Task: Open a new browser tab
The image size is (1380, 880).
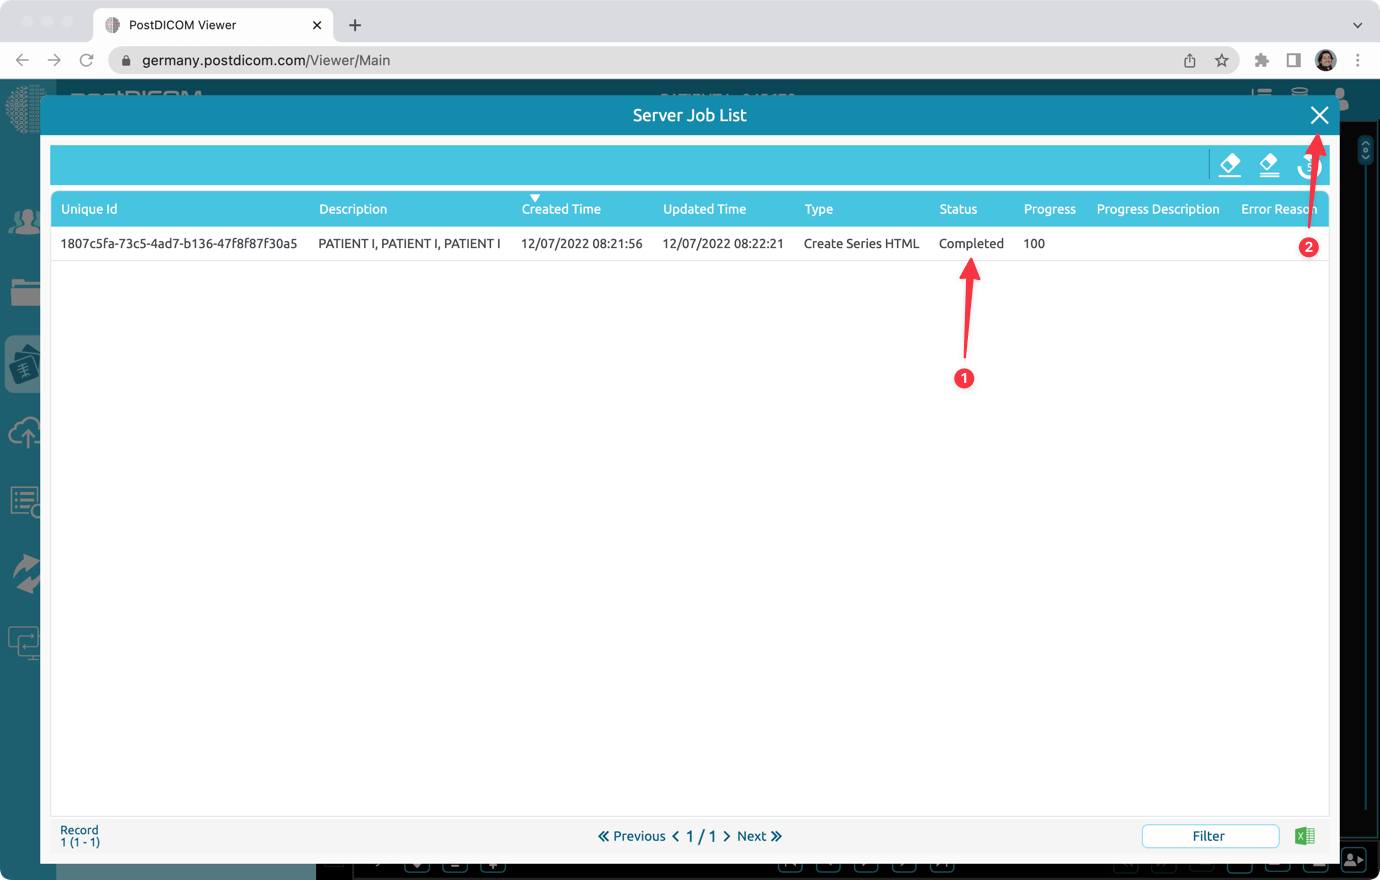Action: pyautogui.click(x=354, y=24)
